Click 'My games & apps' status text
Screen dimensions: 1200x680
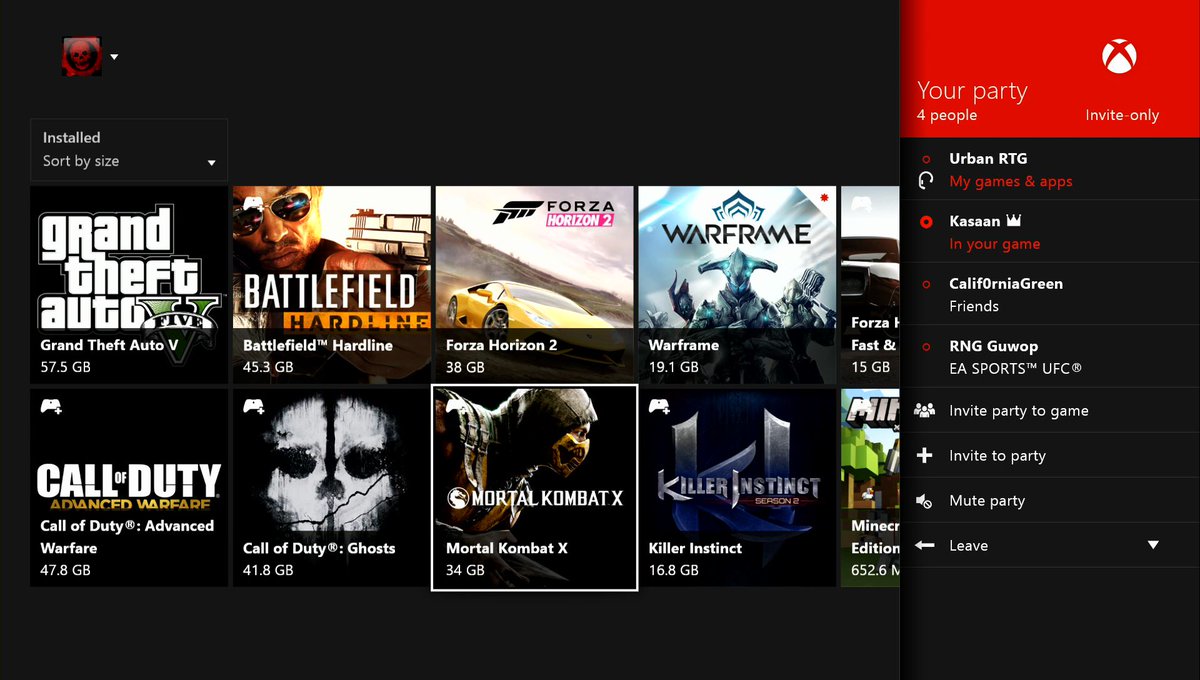coord(1011,182)
